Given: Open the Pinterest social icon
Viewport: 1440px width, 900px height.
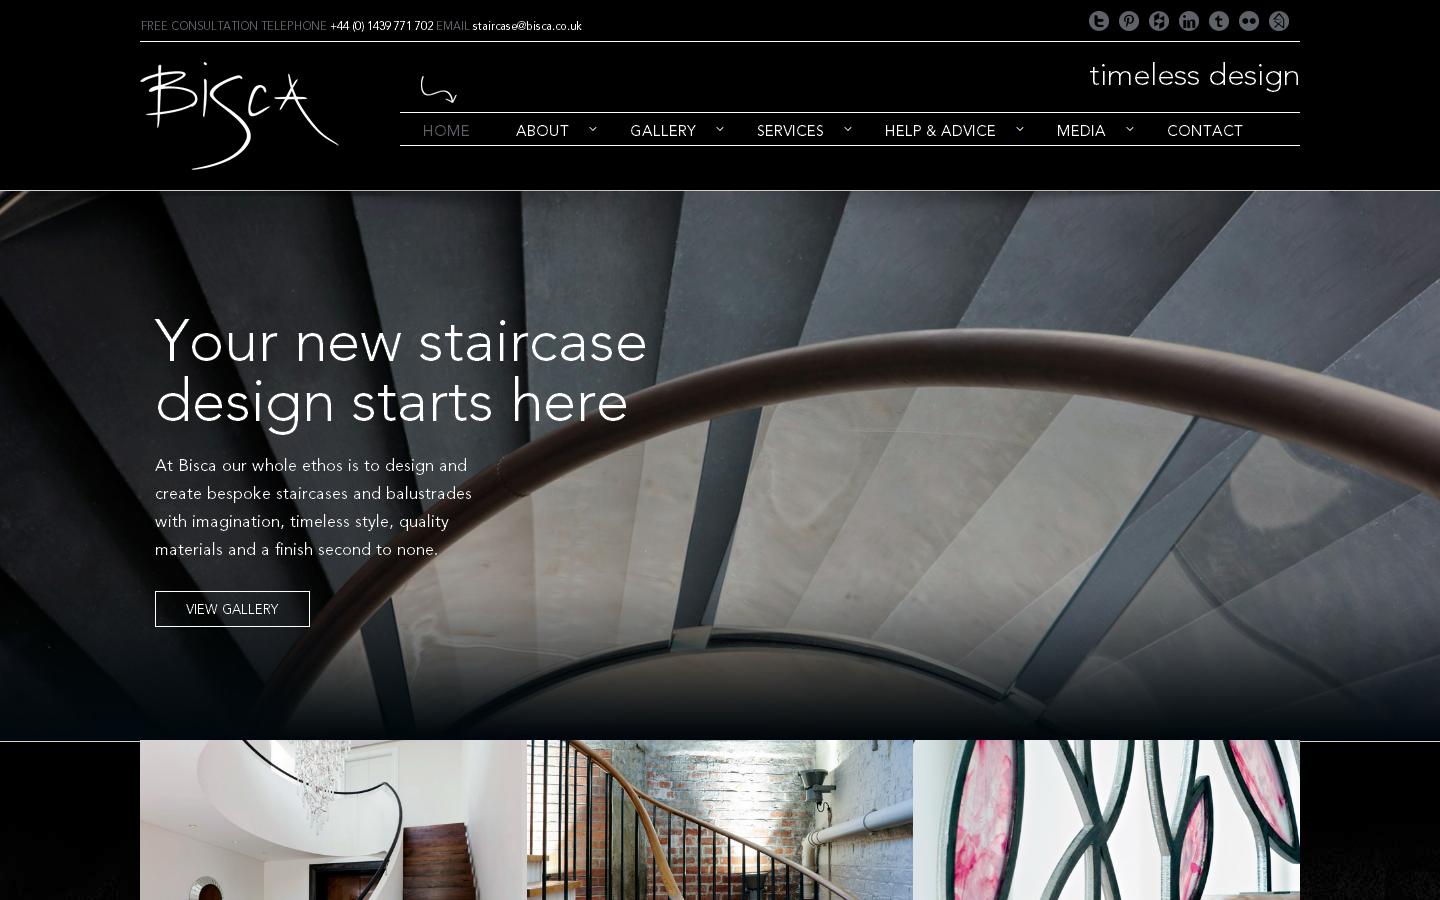Looking at the screenshot, I should click(1129, 21).
